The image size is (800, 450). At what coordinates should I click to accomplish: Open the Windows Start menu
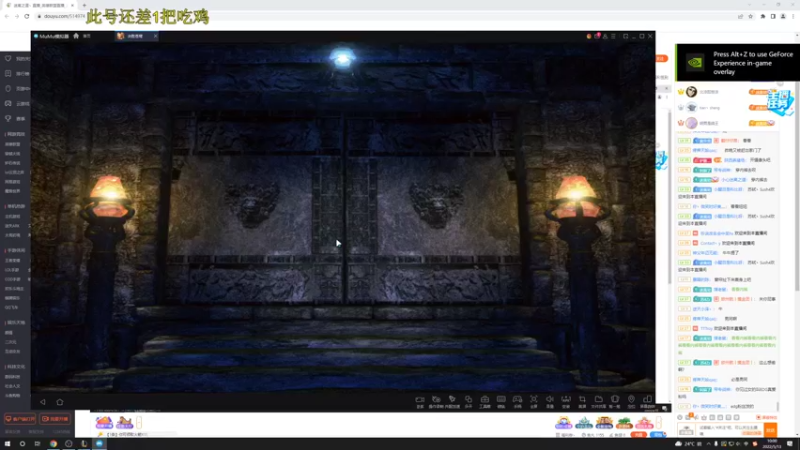8,444
